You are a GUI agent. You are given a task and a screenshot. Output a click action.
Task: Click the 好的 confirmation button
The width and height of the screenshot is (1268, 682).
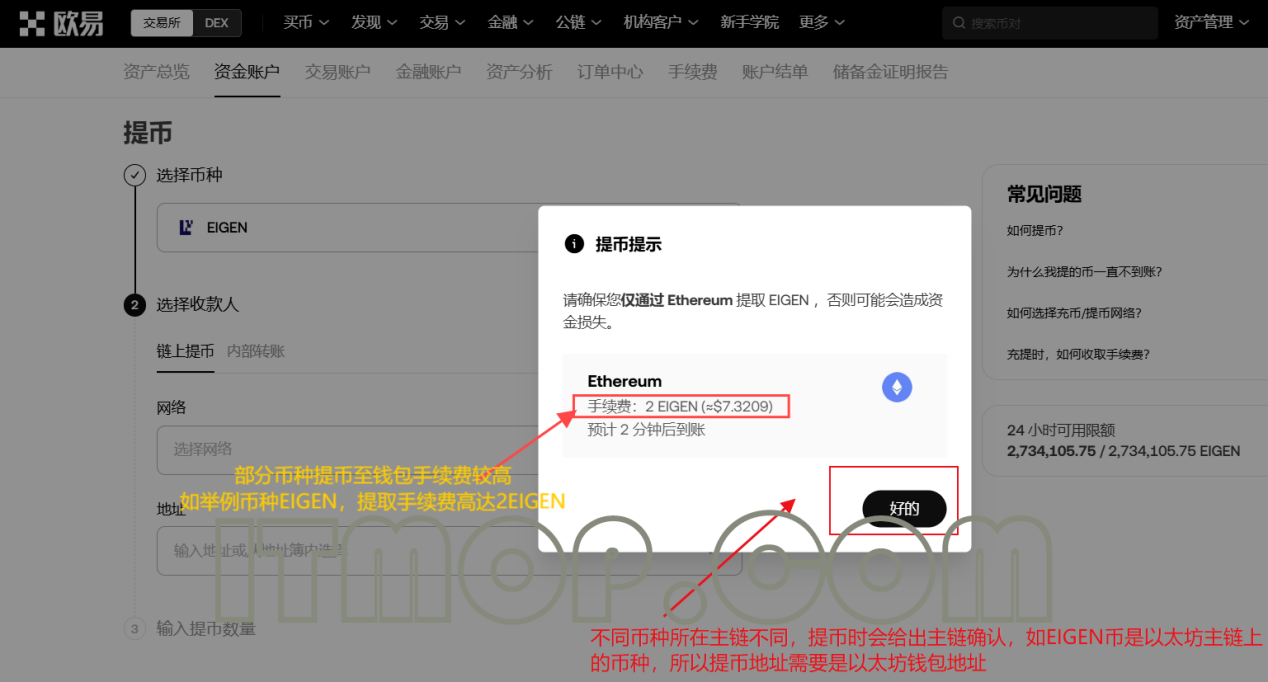click(903, 508)
